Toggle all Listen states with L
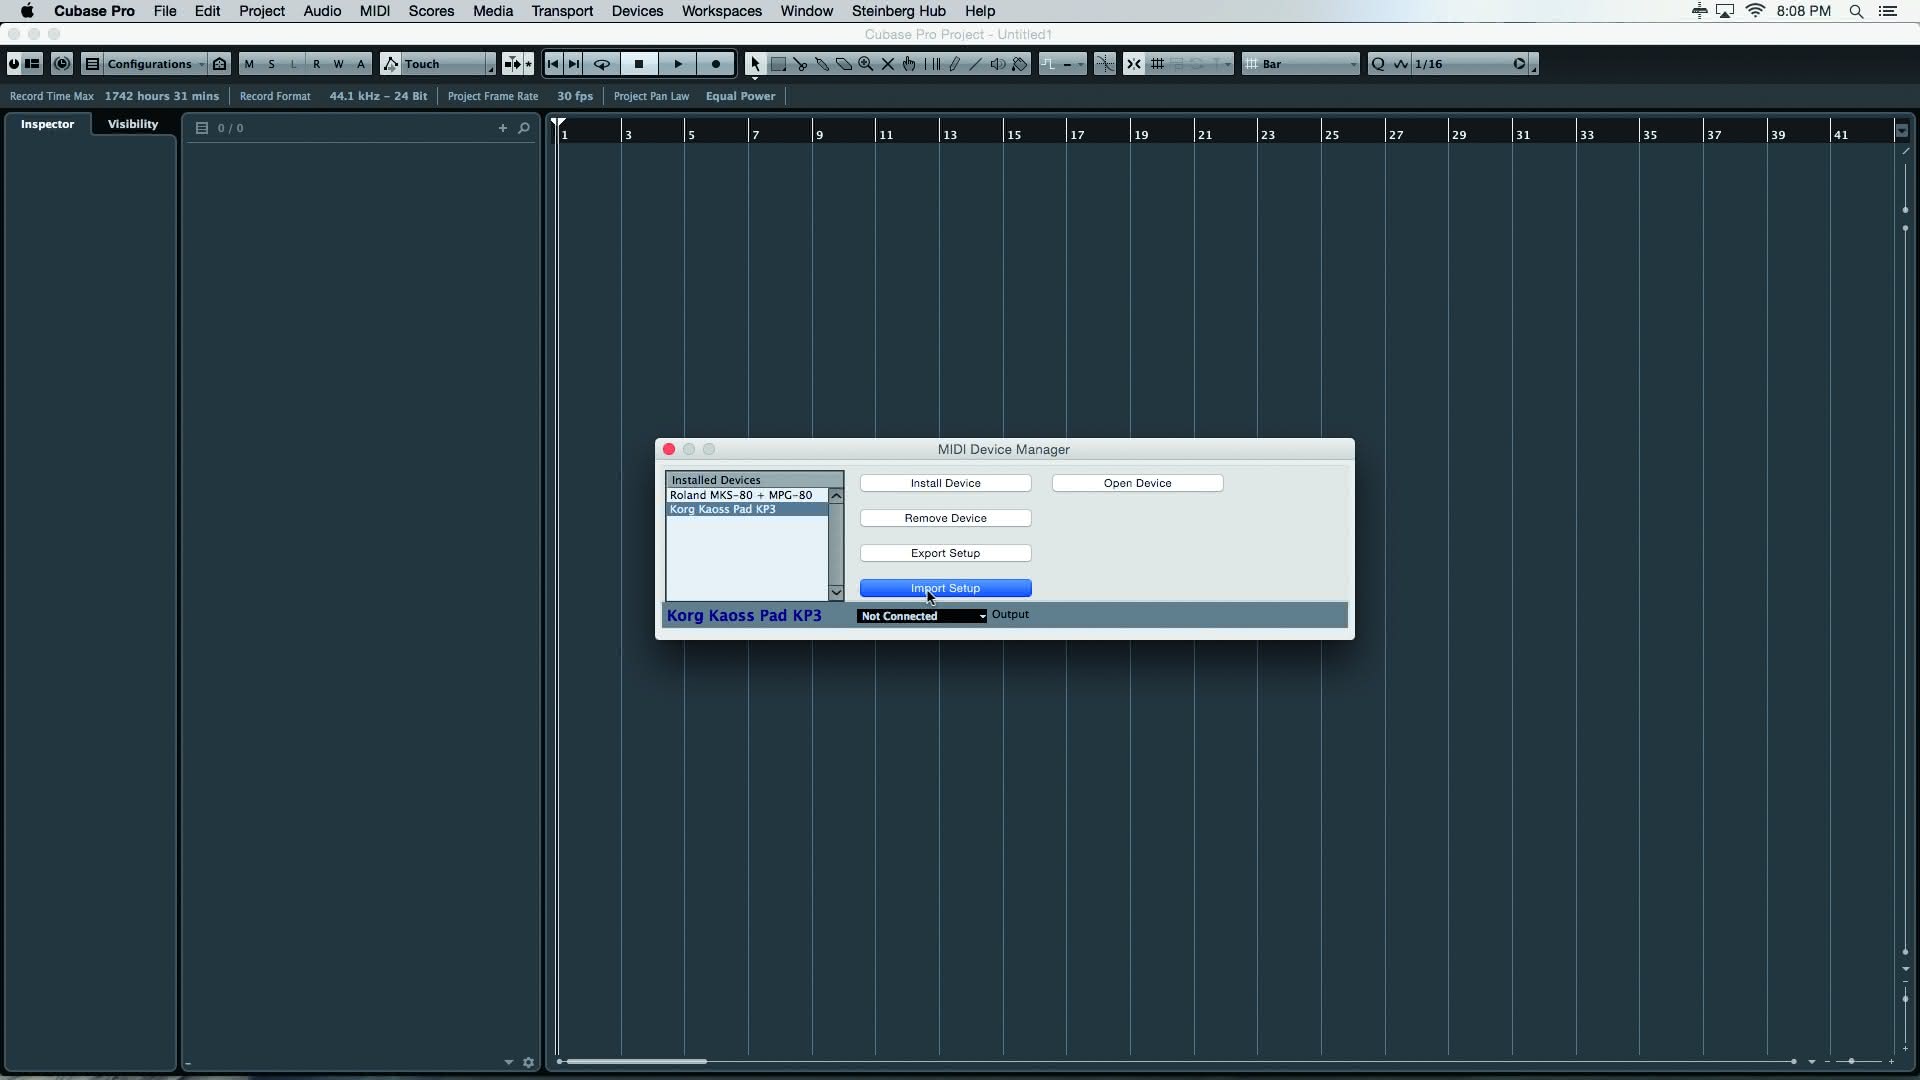 pos(294,64)
